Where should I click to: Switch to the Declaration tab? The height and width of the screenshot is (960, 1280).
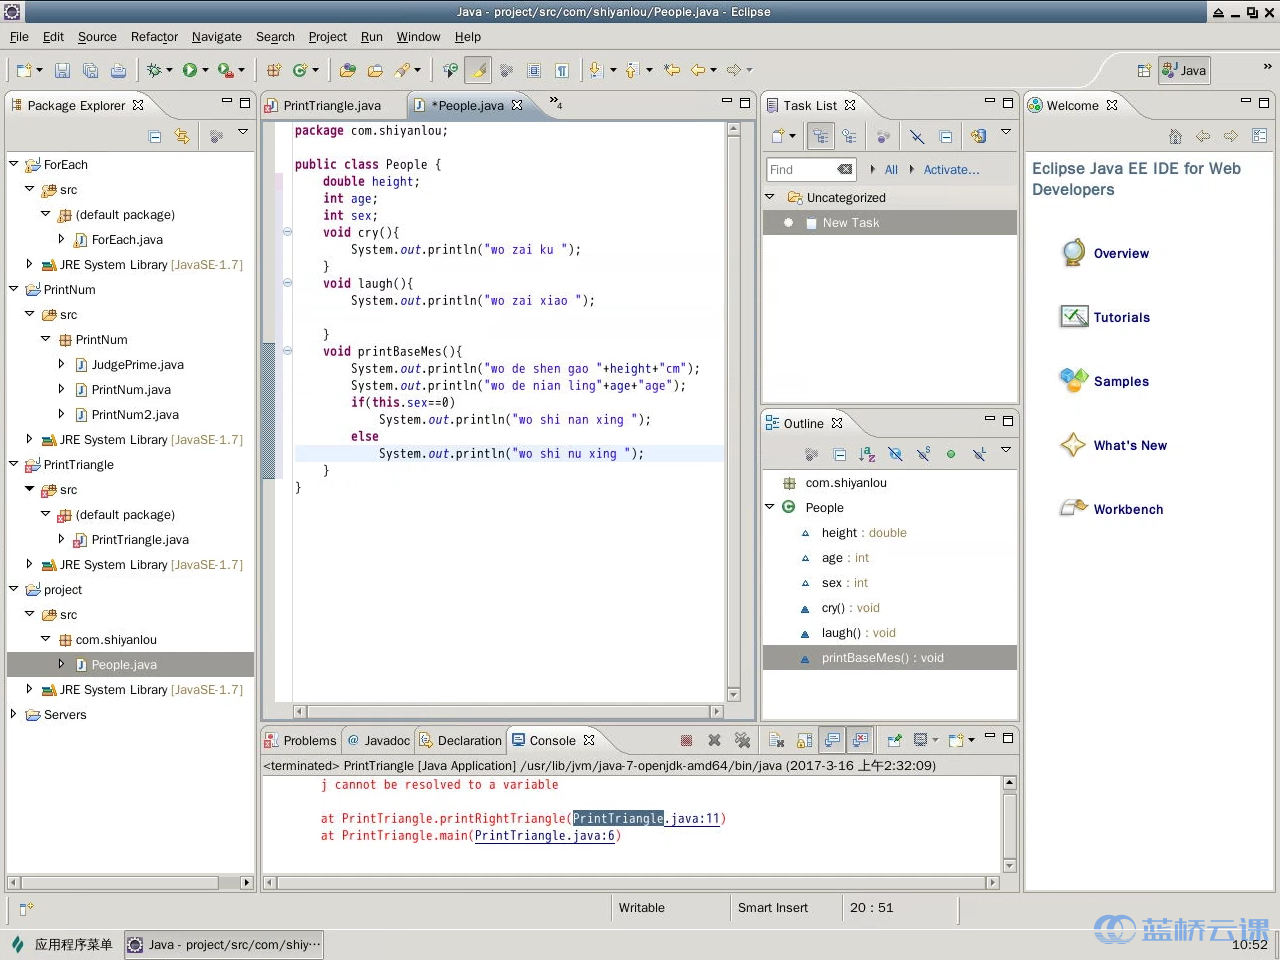coord(460,740)
